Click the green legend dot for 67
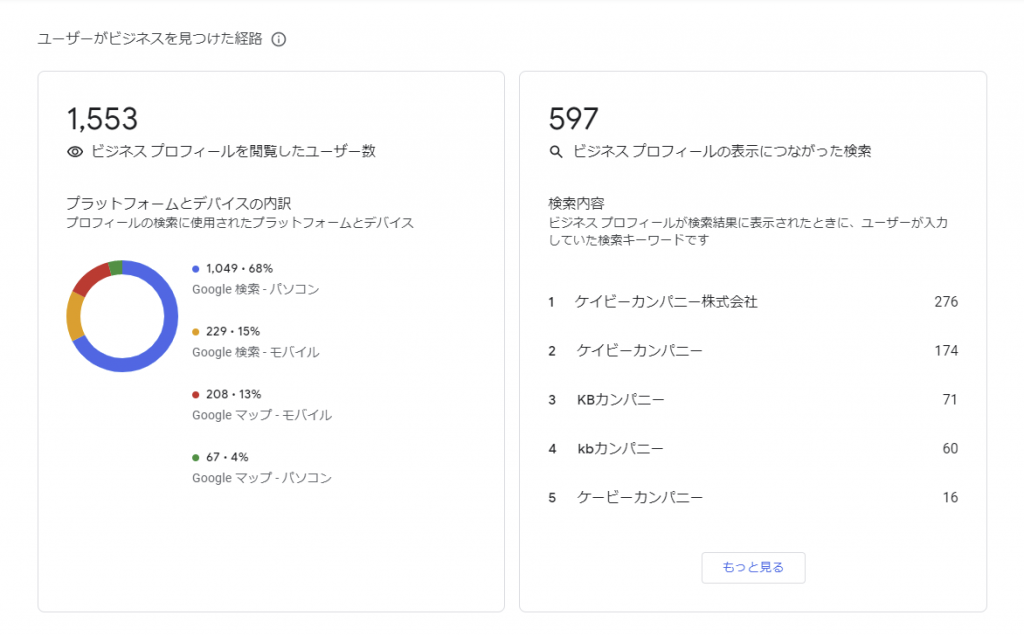This screenshot has width=1024, height=636. pyautogui.click(x=195, y=457)
